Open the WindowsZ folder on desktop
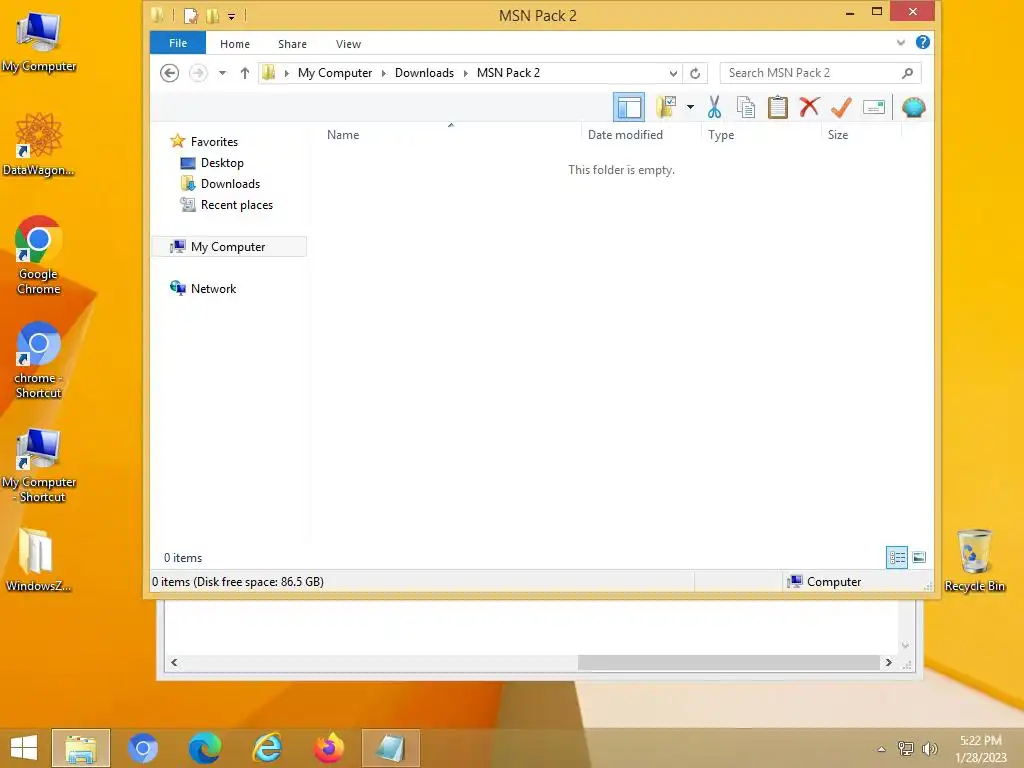The height and width of the screenshot is (768, 1024). [x=39, y=559]
